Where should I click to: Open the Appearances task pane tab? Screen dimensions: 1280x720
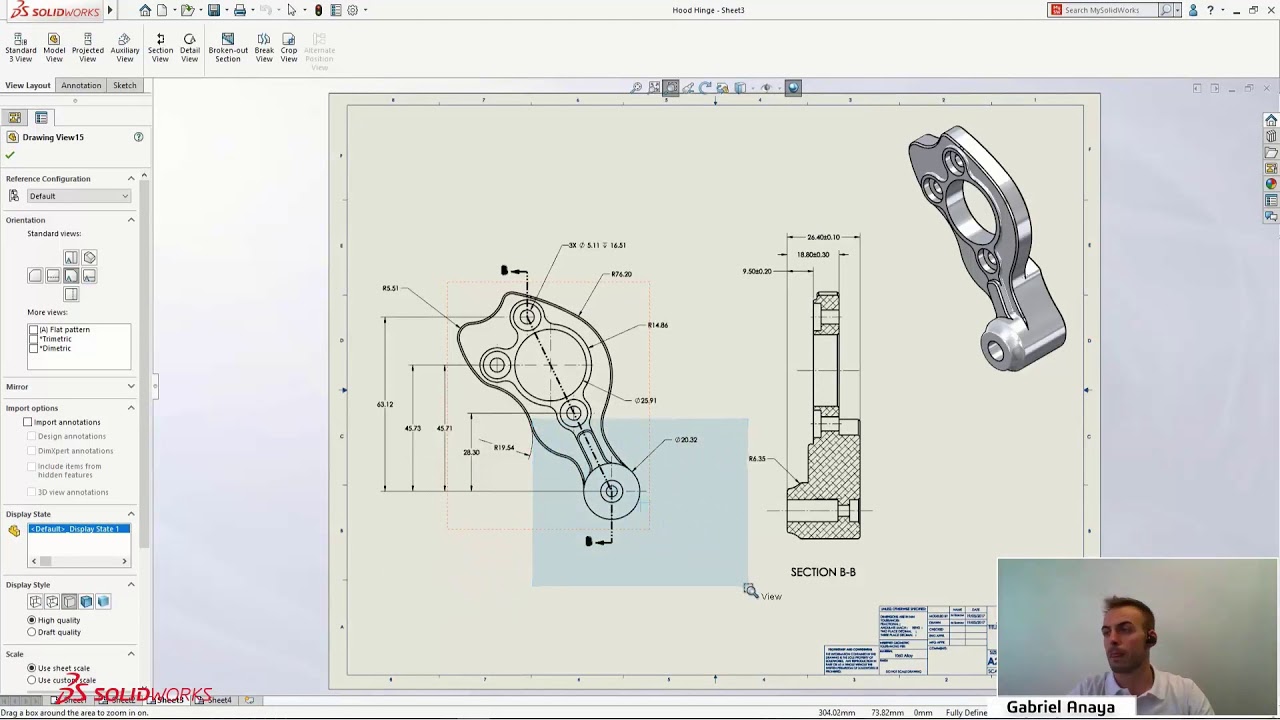(x=1271, y=184)
